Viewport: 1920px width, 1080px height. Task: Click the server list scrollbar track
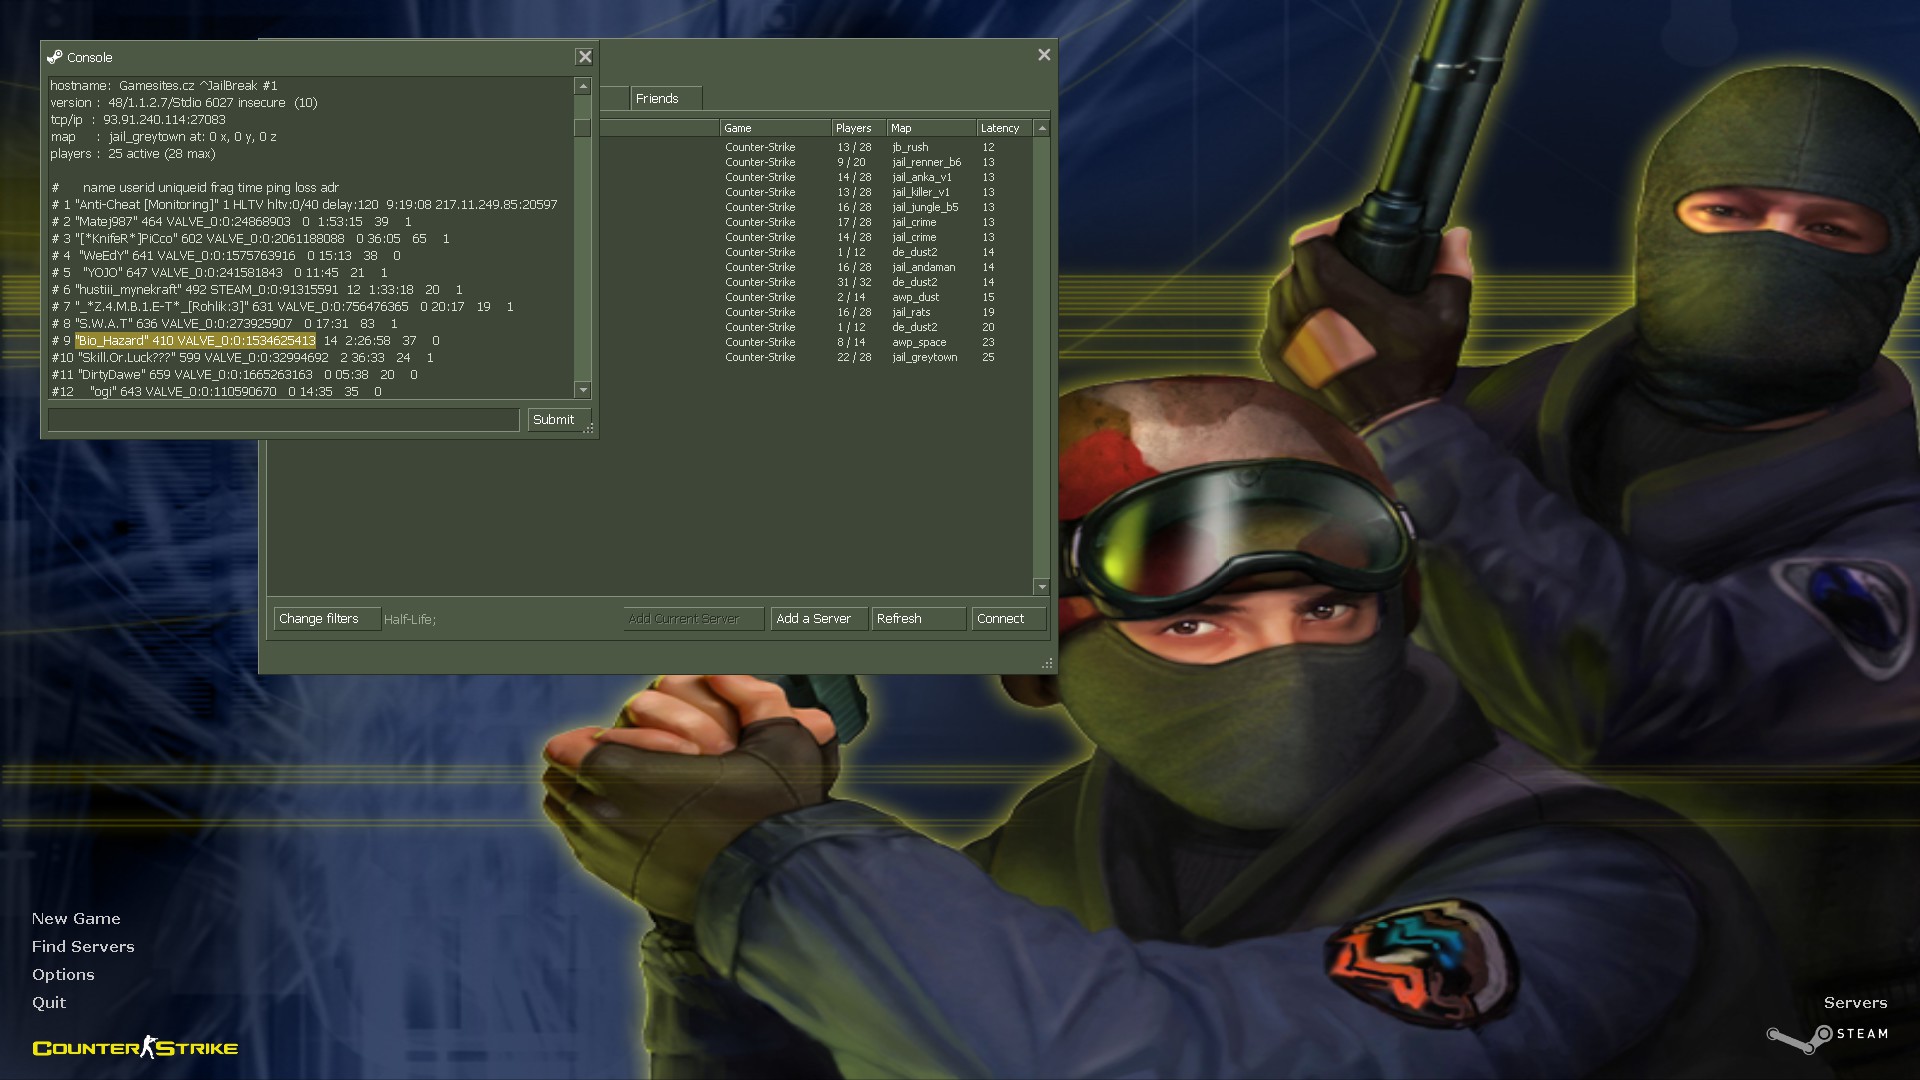click(1042, 357)
